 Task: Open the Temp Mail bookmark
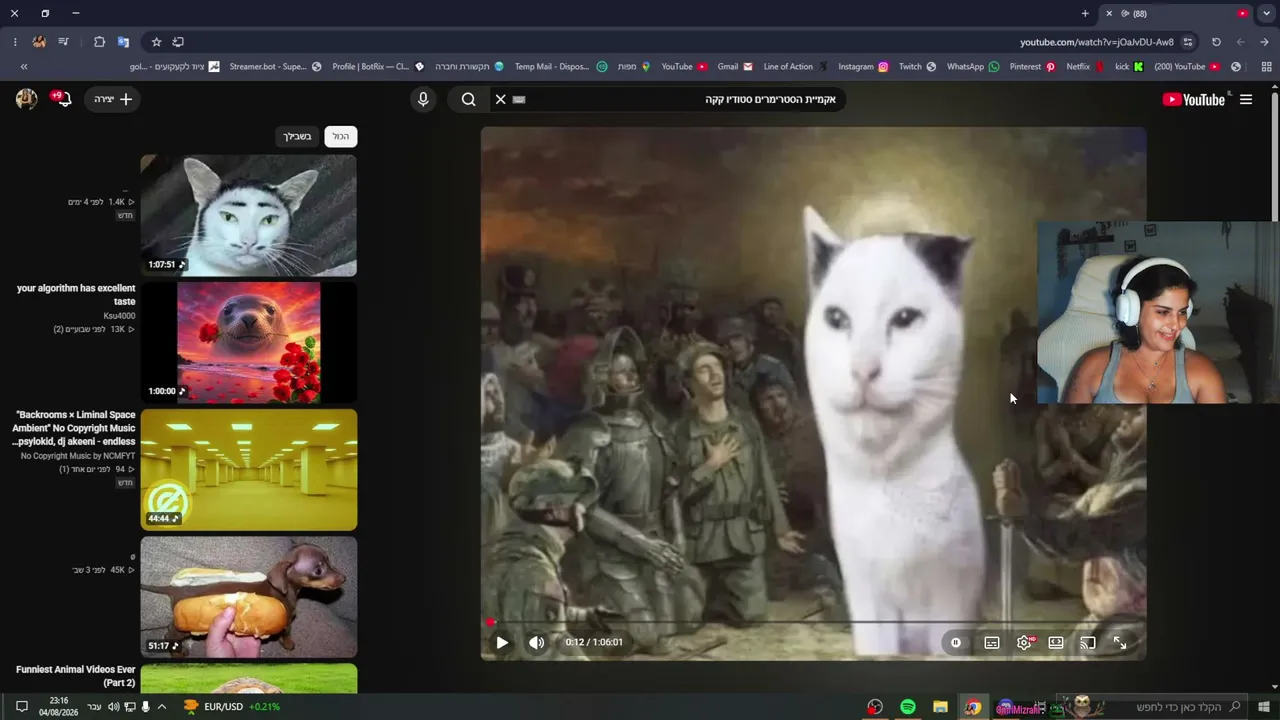[561, 67]
